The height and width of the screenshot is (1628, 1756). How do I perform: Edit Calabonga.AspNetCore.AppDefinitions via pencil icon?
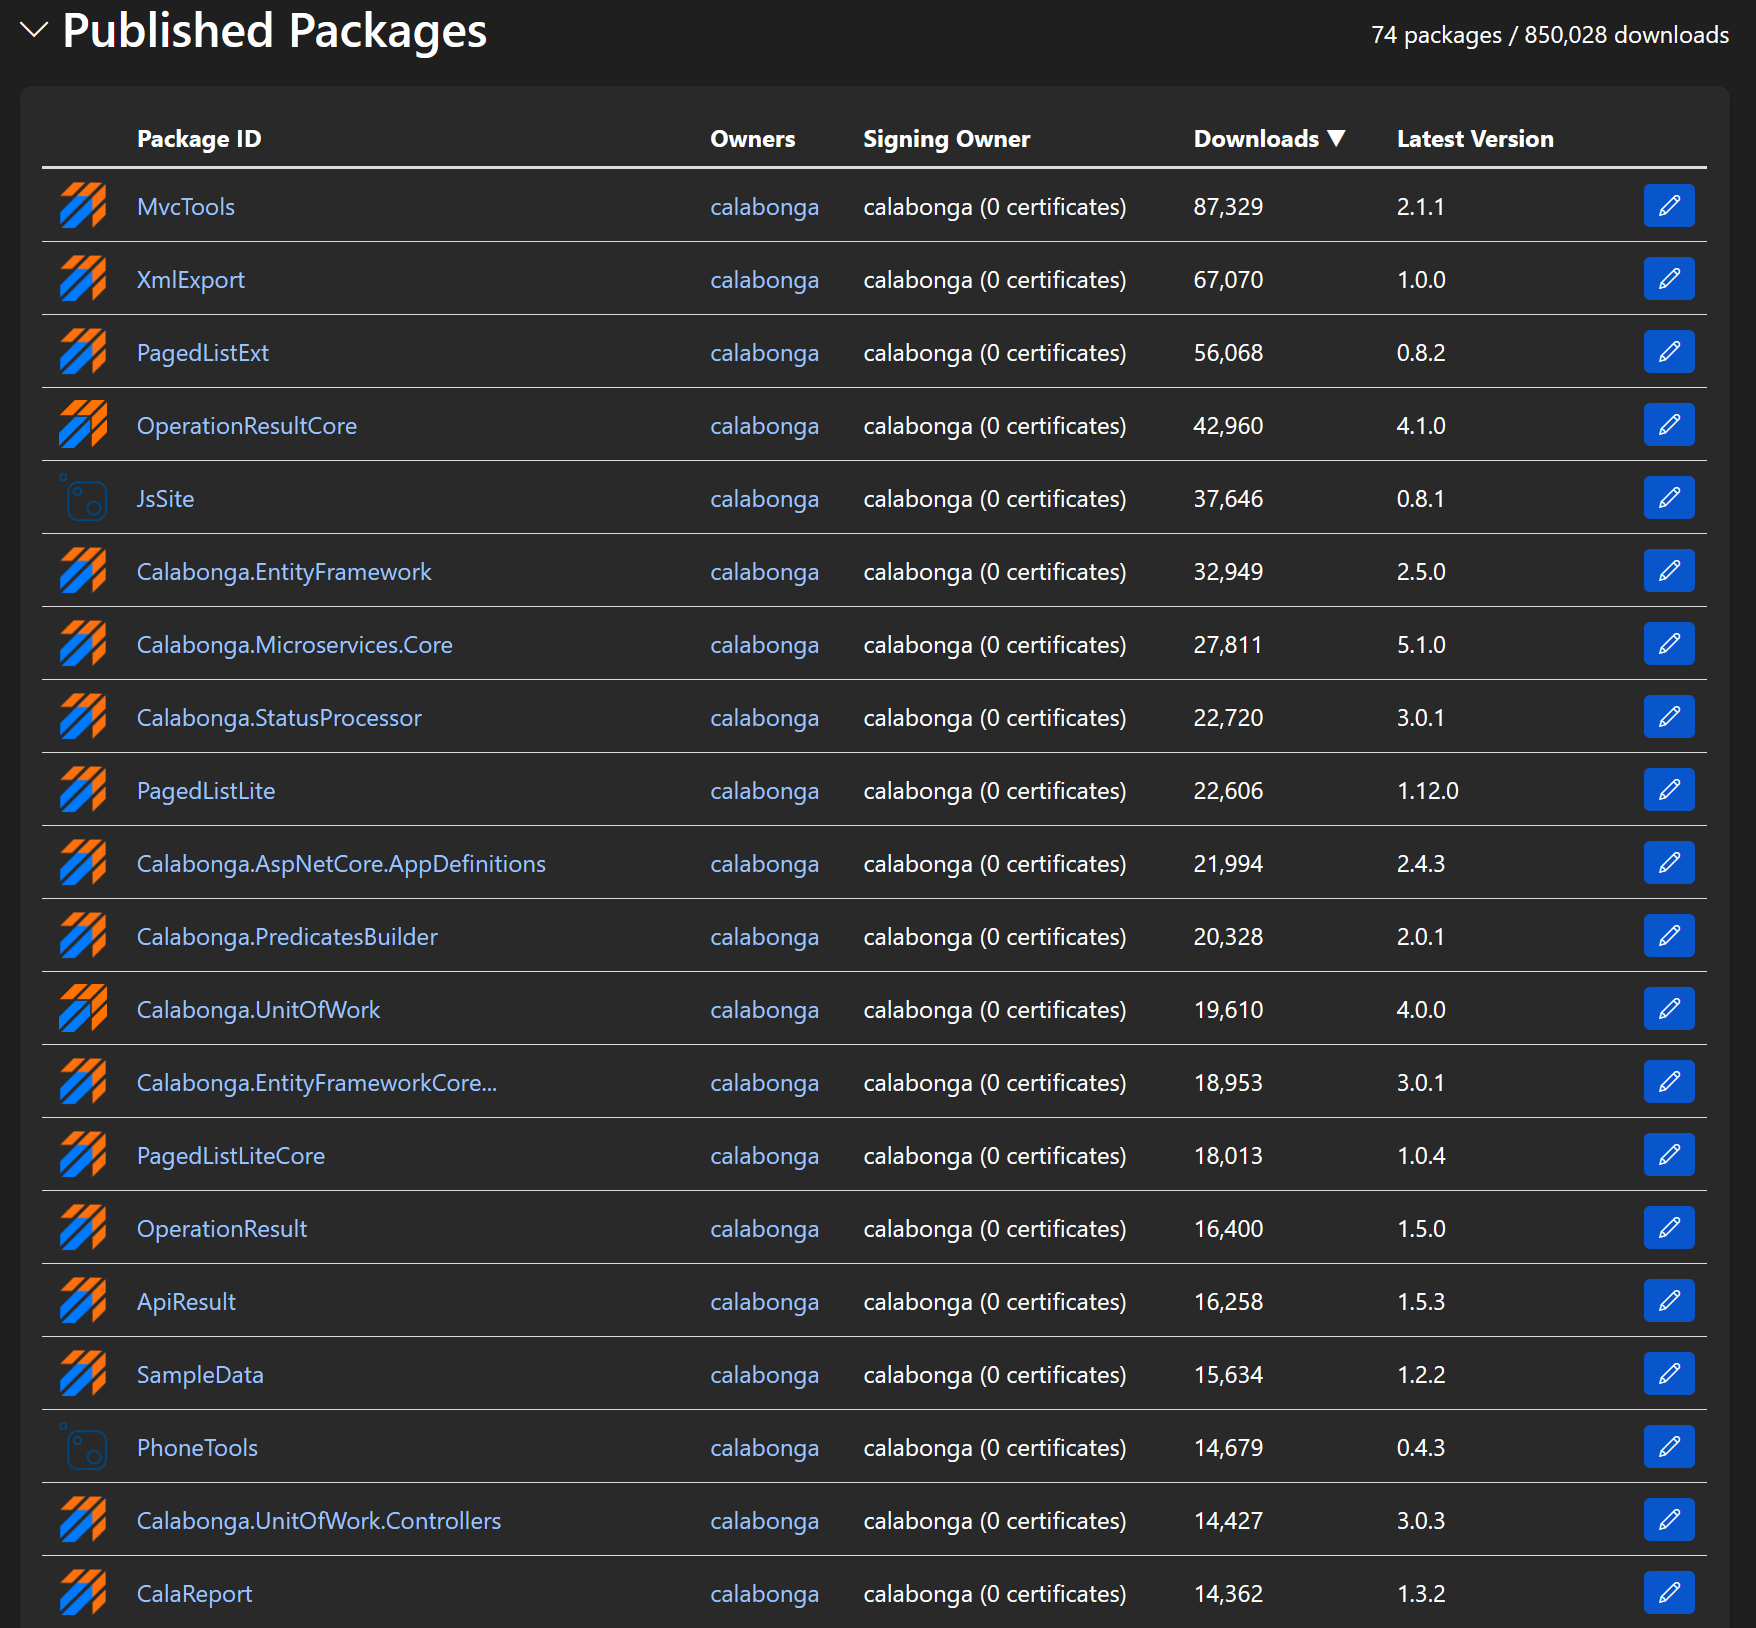click(x=1669, y=863)
